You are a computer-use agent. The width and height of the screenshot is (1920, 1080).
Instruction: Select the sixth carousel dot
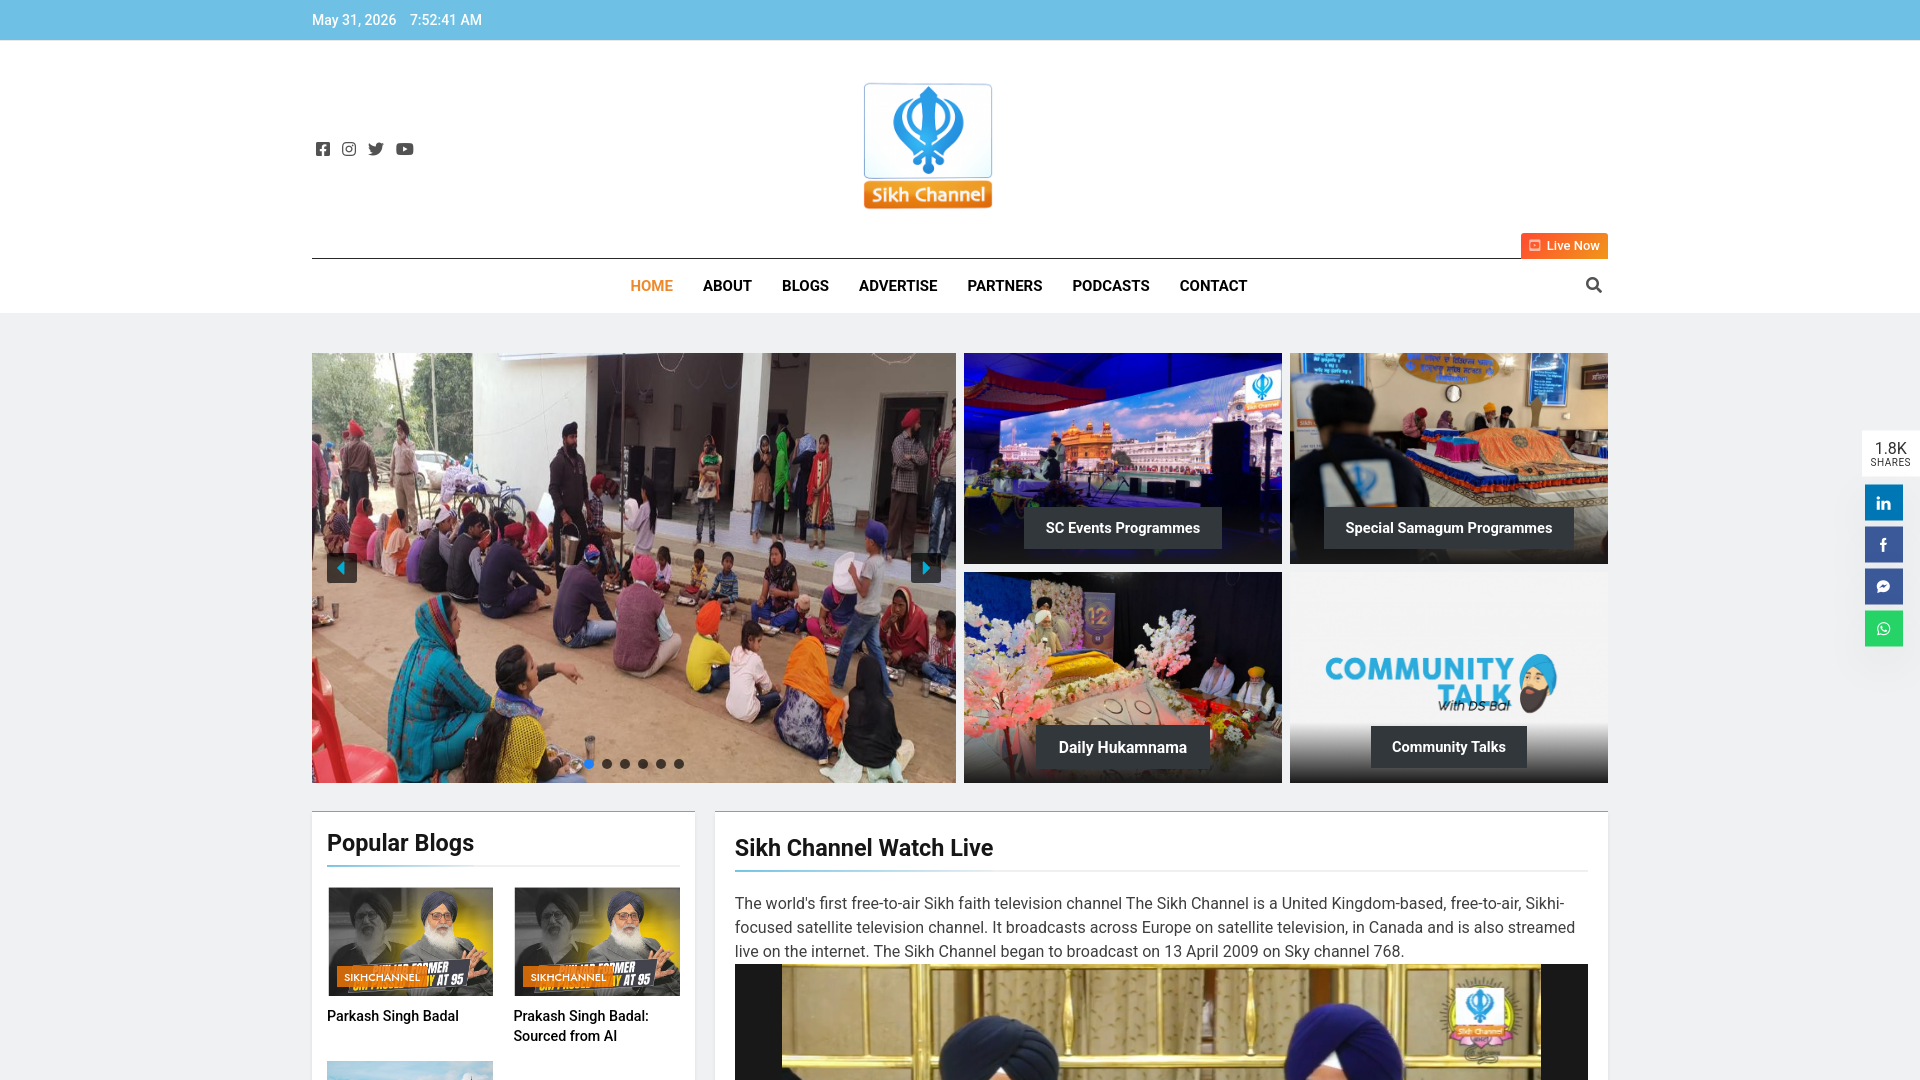point(679,764)
